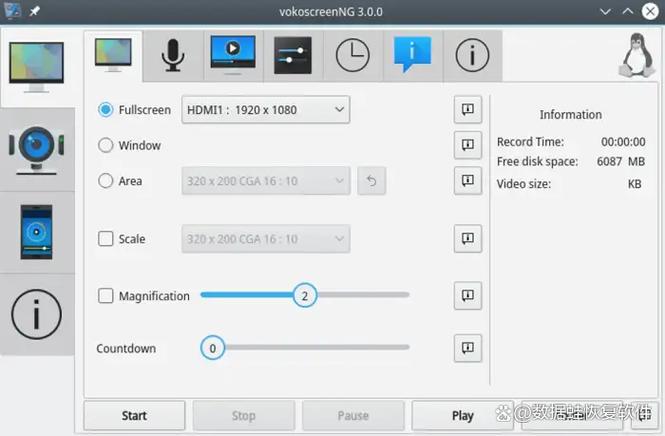This screenshot has width=665, height=436.
Task: Open the Scale size 320 x 200 dropdown
Action: (266, 239)
